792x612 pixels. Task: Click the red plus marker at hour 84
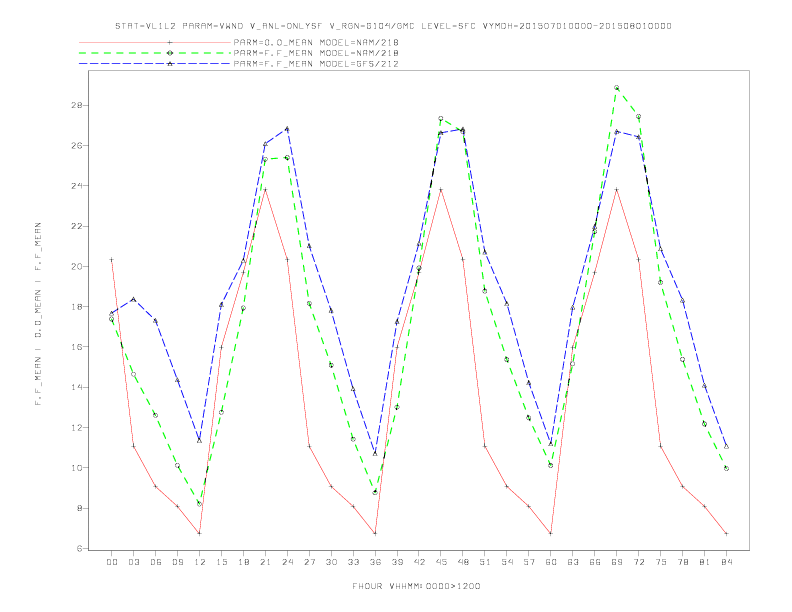point(726,533)
